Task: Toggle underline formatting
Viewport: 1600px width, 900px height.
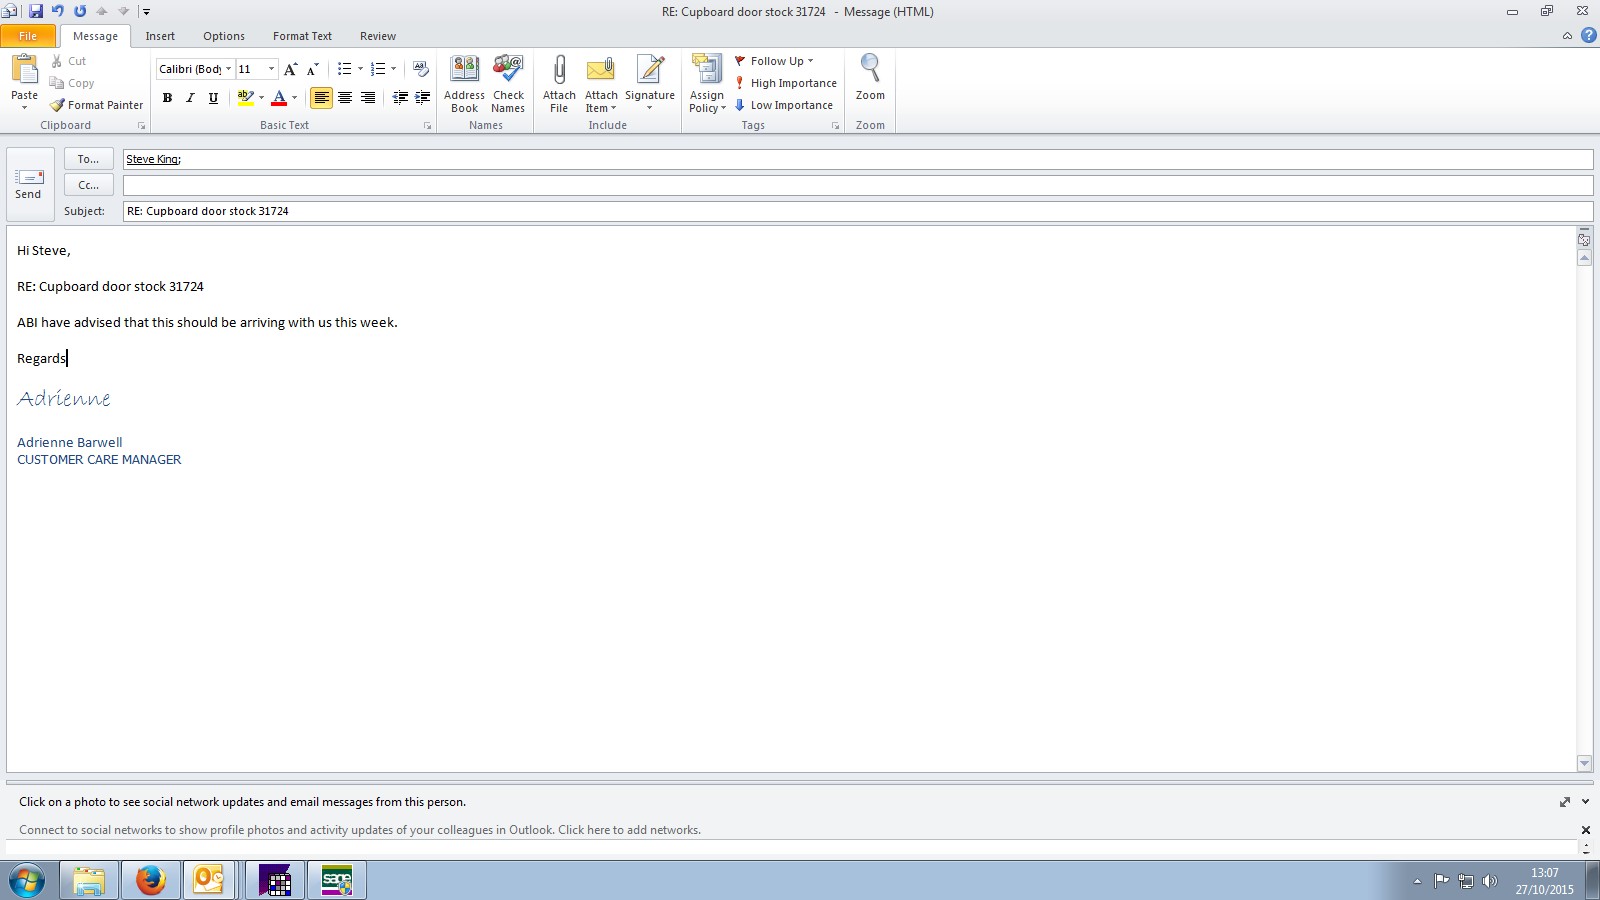Action: click(x=213, y=98)
